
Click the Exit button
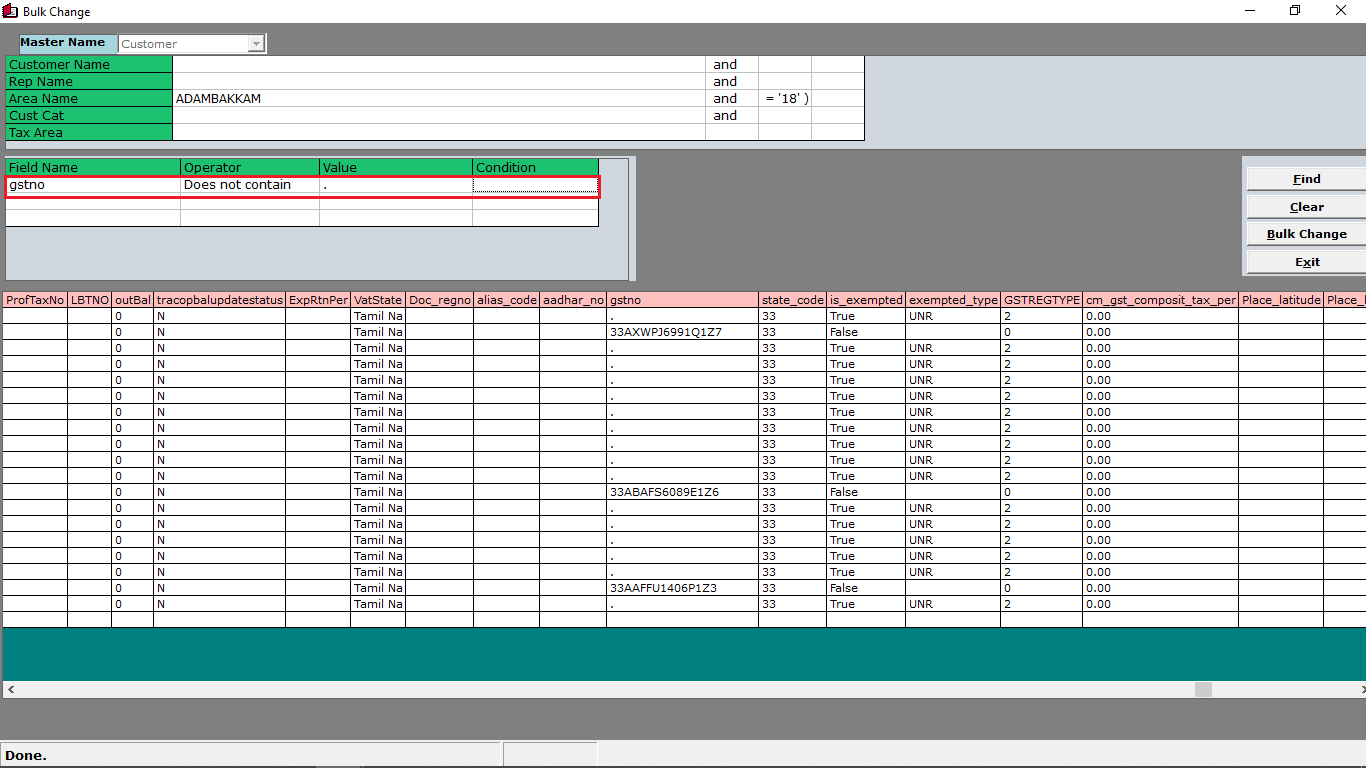point(1306,262)
